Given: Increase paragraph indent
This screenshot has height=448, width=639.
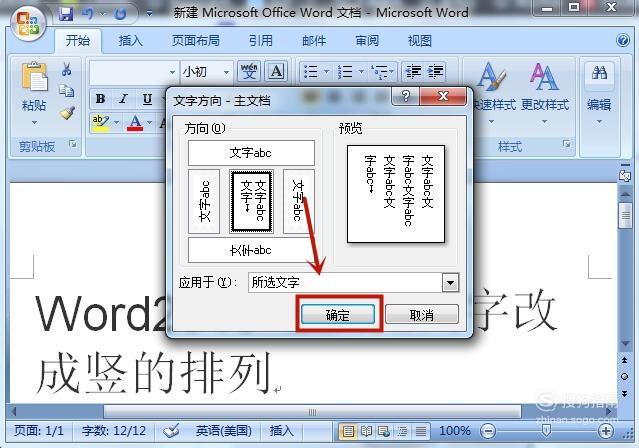Looking at the screenshot, I should (435, 72).
